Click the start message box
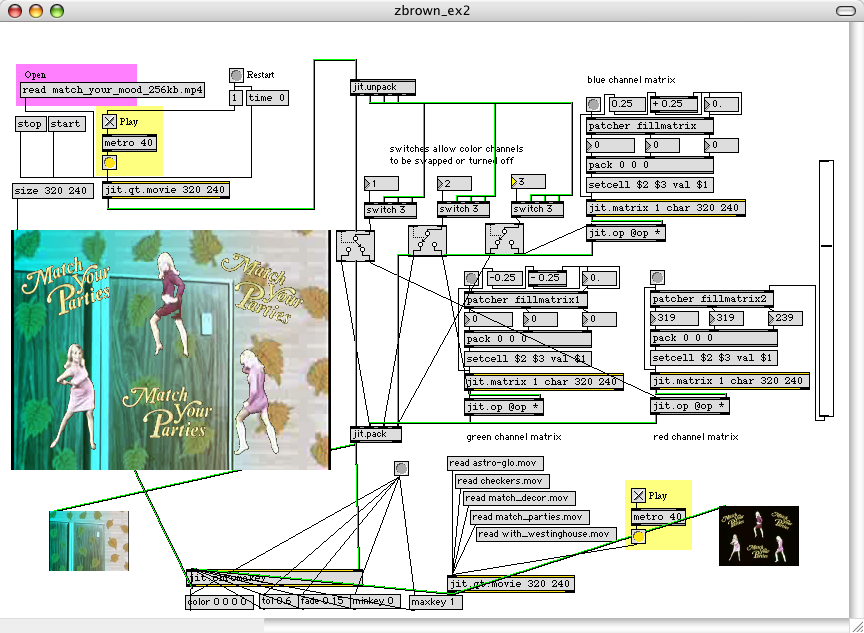Image resolution: width=864 pixels, height=633 pixels. [x=66, y=124]
